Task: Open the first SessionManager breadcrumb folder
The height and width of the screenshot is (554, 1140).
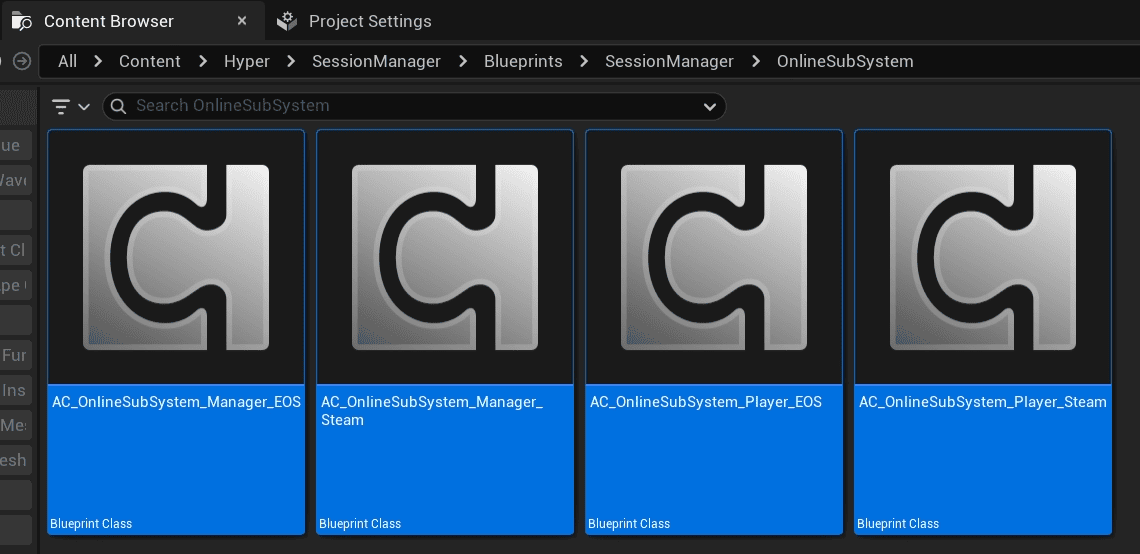Action: click(x=376, y=61)
